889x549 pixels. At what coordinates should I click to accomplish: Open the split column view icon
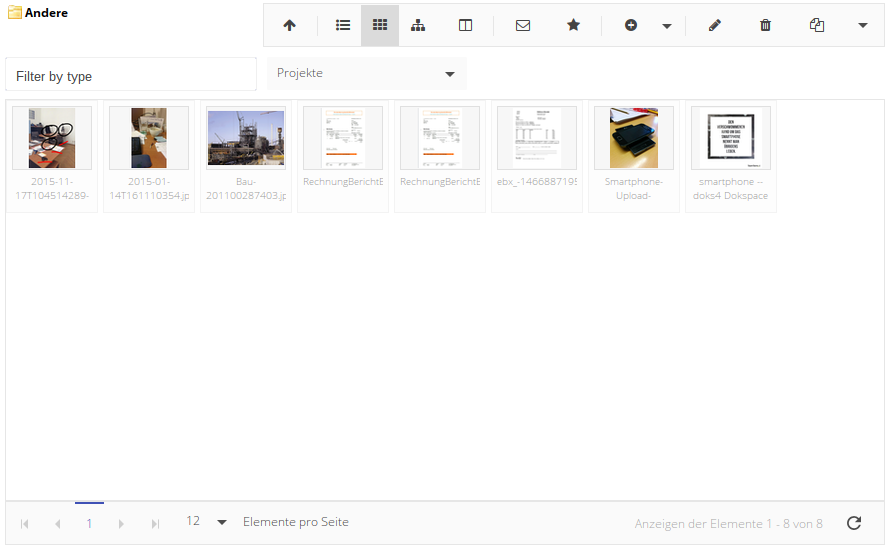click(465, 26)
